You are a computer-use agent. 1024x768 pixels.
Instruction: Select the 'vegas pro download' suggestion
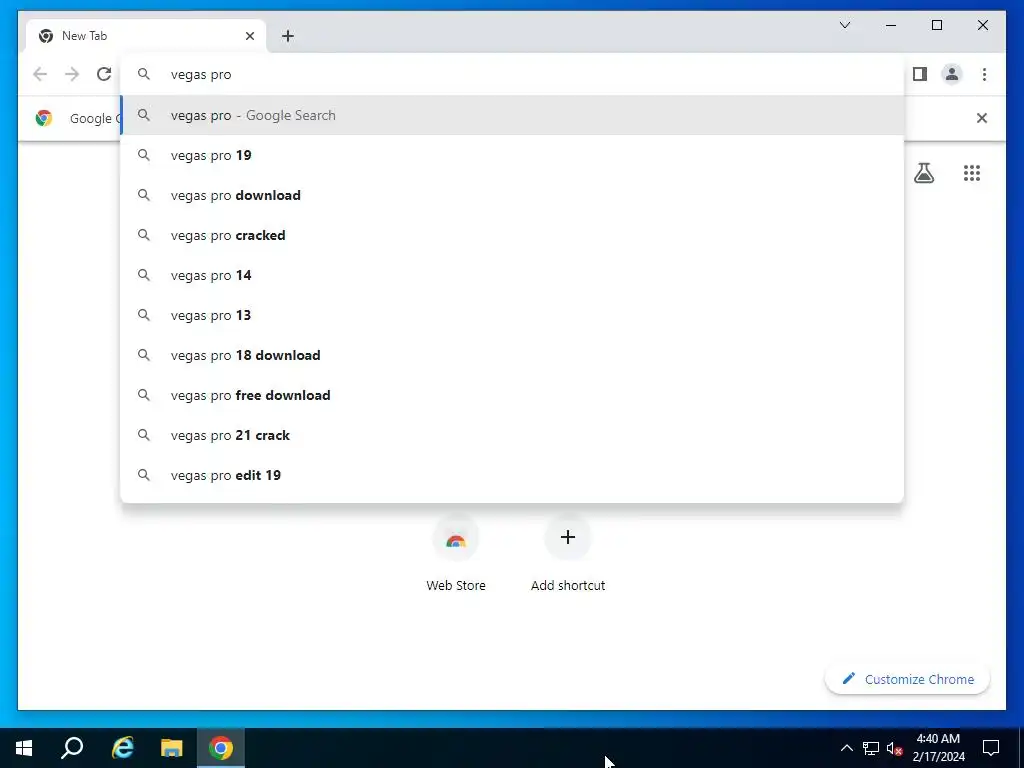point(512,195)
